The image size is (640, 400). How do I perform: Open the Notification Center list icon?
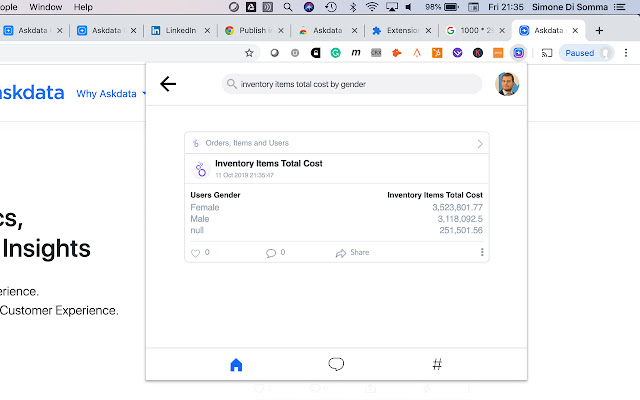(x=620, y=7)
